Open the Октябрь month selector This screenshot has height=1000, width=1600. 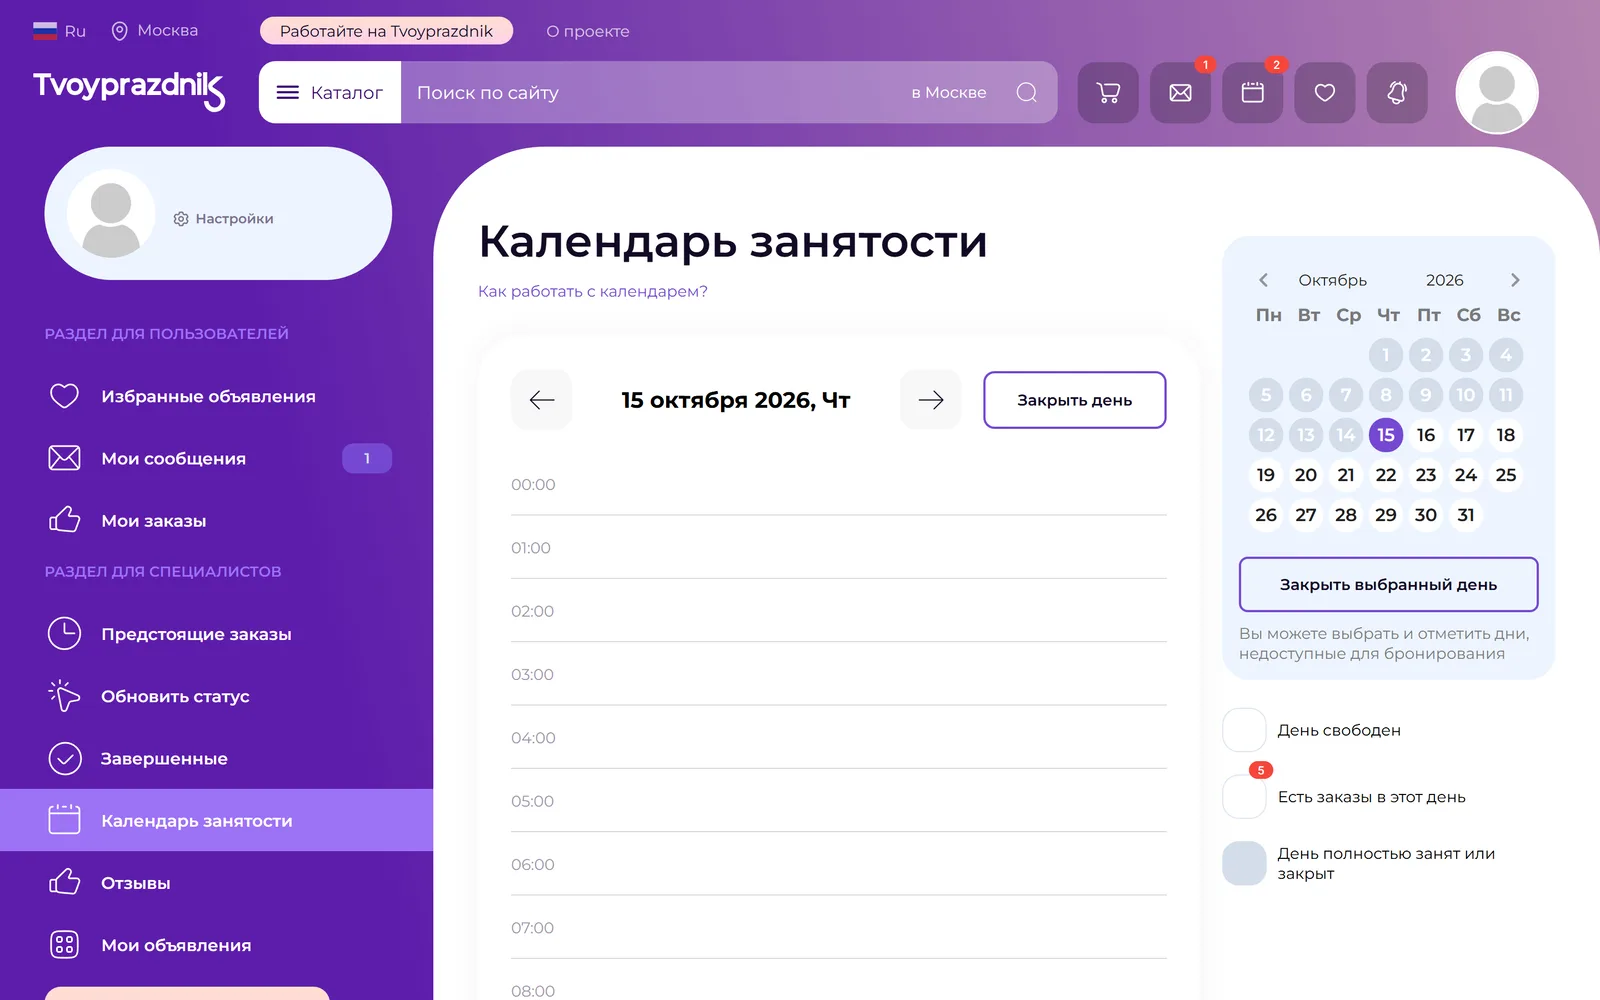click(1332, 280)
